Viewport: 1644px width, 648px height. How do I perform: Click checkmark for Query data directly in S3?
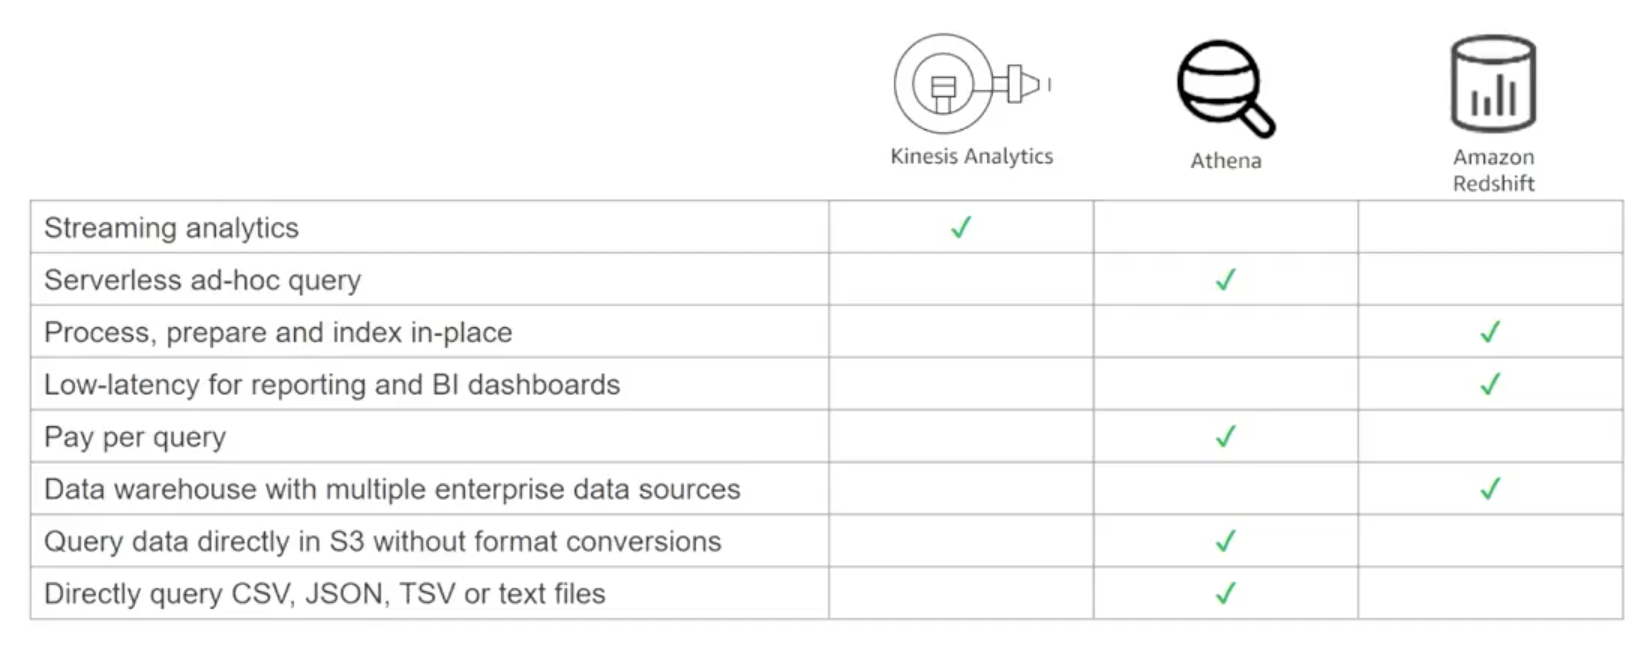tap(1225, 541)
